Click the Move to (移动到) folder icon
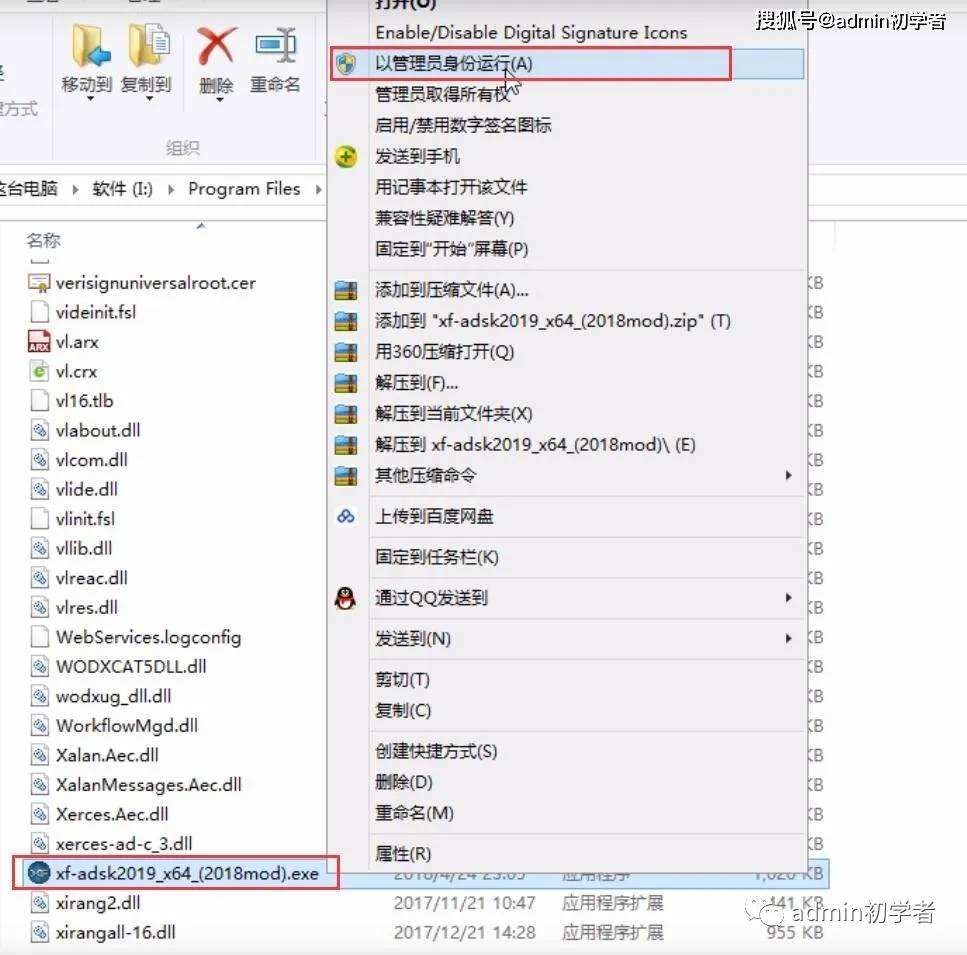Screen dimensions: 967x955 [x=91, y=45]
